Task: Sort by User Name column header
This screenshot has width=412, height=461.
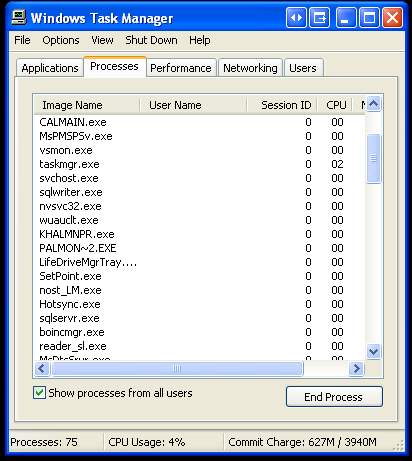Action: (193, 105)
